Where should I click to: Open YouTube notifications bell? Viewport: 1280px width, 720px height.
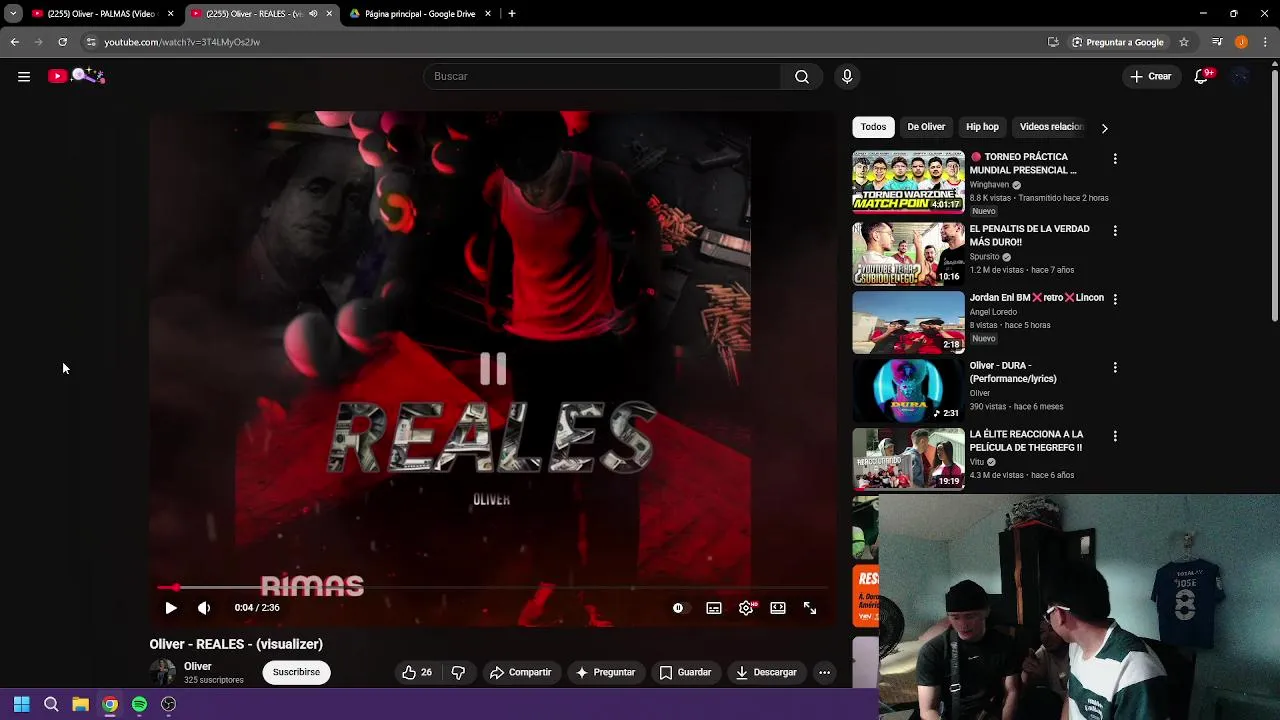(1203, 76)
